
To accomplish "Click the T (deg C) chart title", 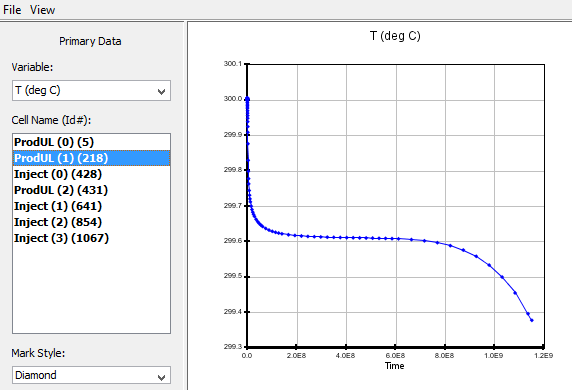I will tap(395, 36).
